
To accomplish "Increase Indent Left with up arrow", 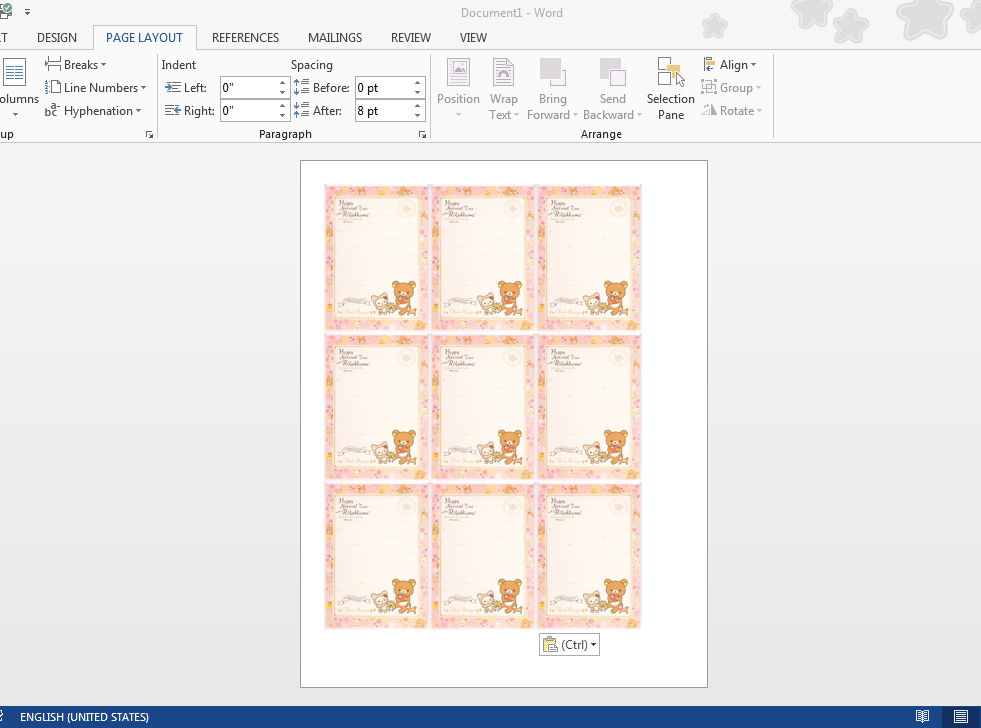I will [282, 83].
